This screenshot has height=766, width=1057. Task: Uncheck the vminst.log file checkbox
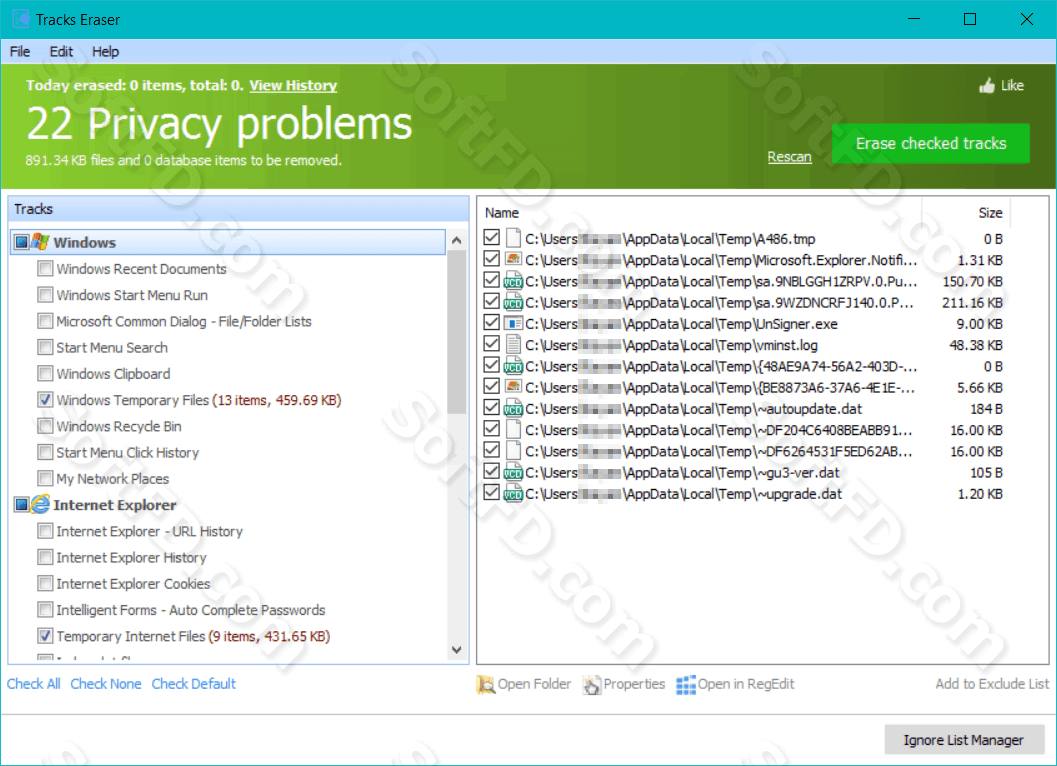point(492,344)
